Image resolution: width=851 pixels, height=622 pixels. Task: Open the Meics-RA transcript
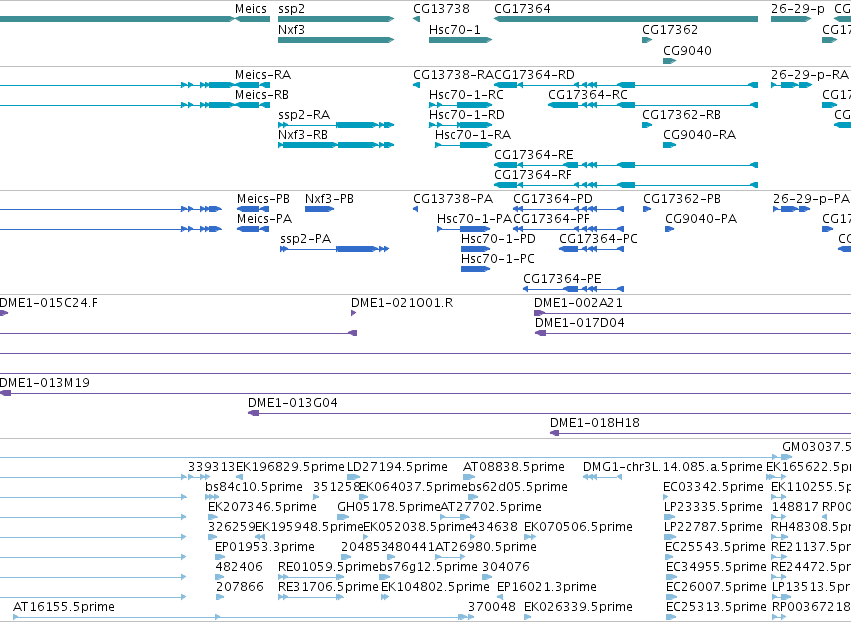point(263,75)
